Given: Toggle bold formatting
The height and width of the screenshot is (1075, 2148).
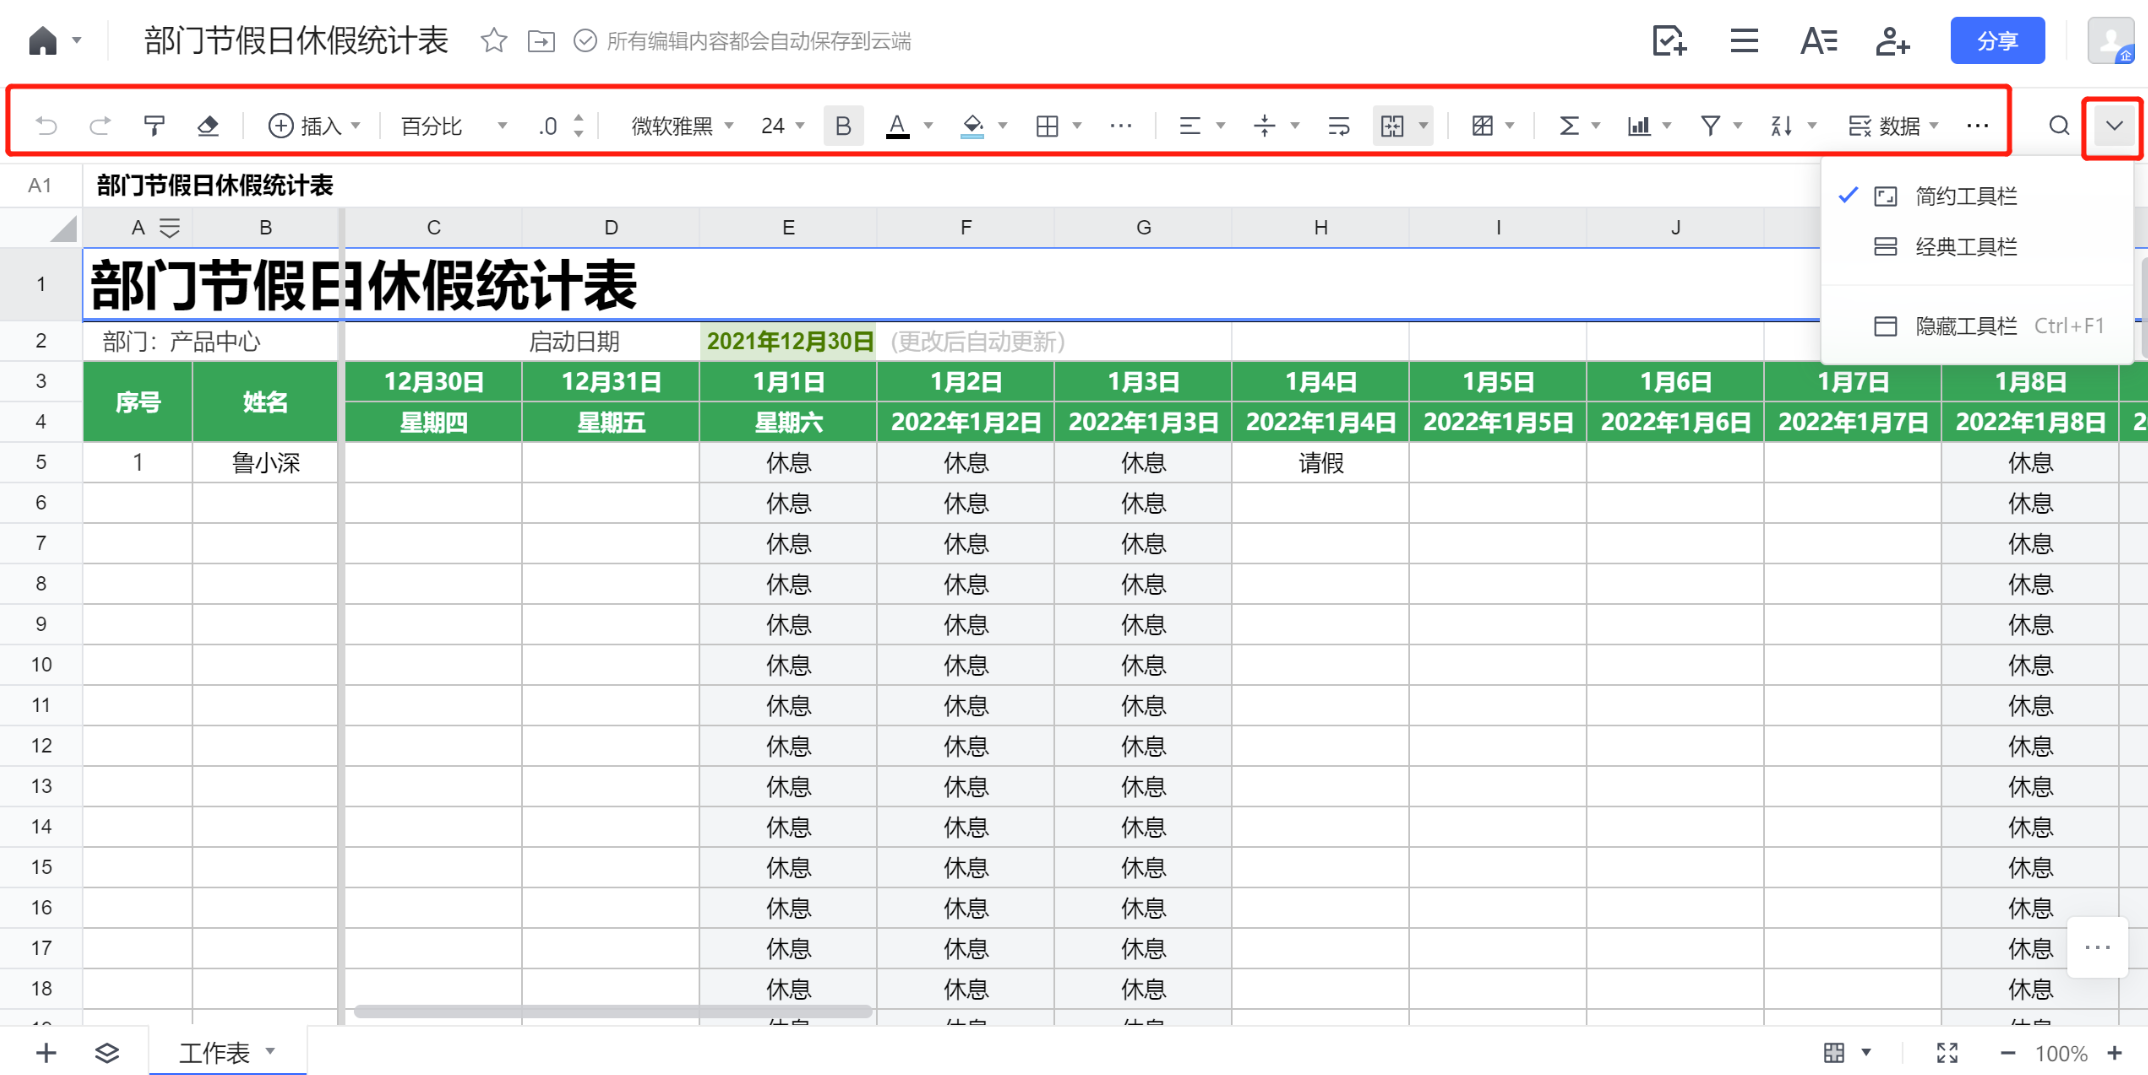Looking at the screenshot, I should tap(843, 126).
